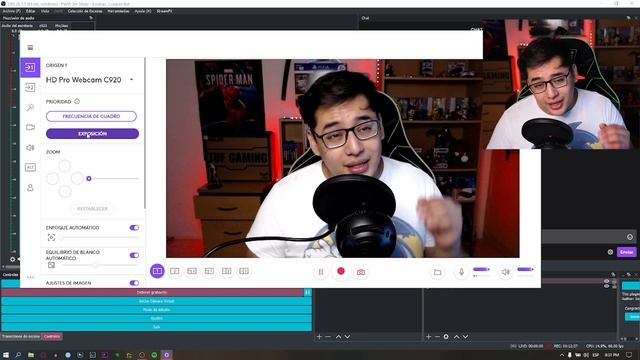Image resolution: width=640 pixels, height=360 pixels.
Task: Adjust the microphone volume slider
Action: [x=481, y=269]
